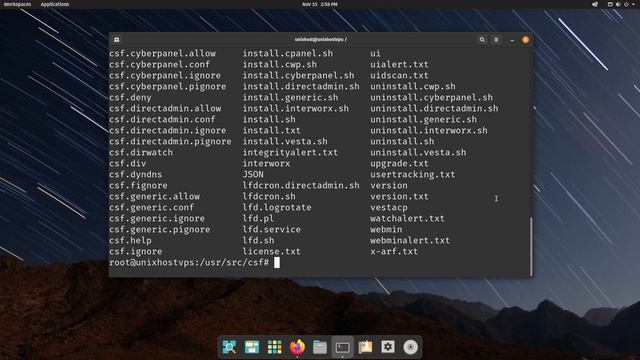Click the file name csf.fignore

click(138, 186)
